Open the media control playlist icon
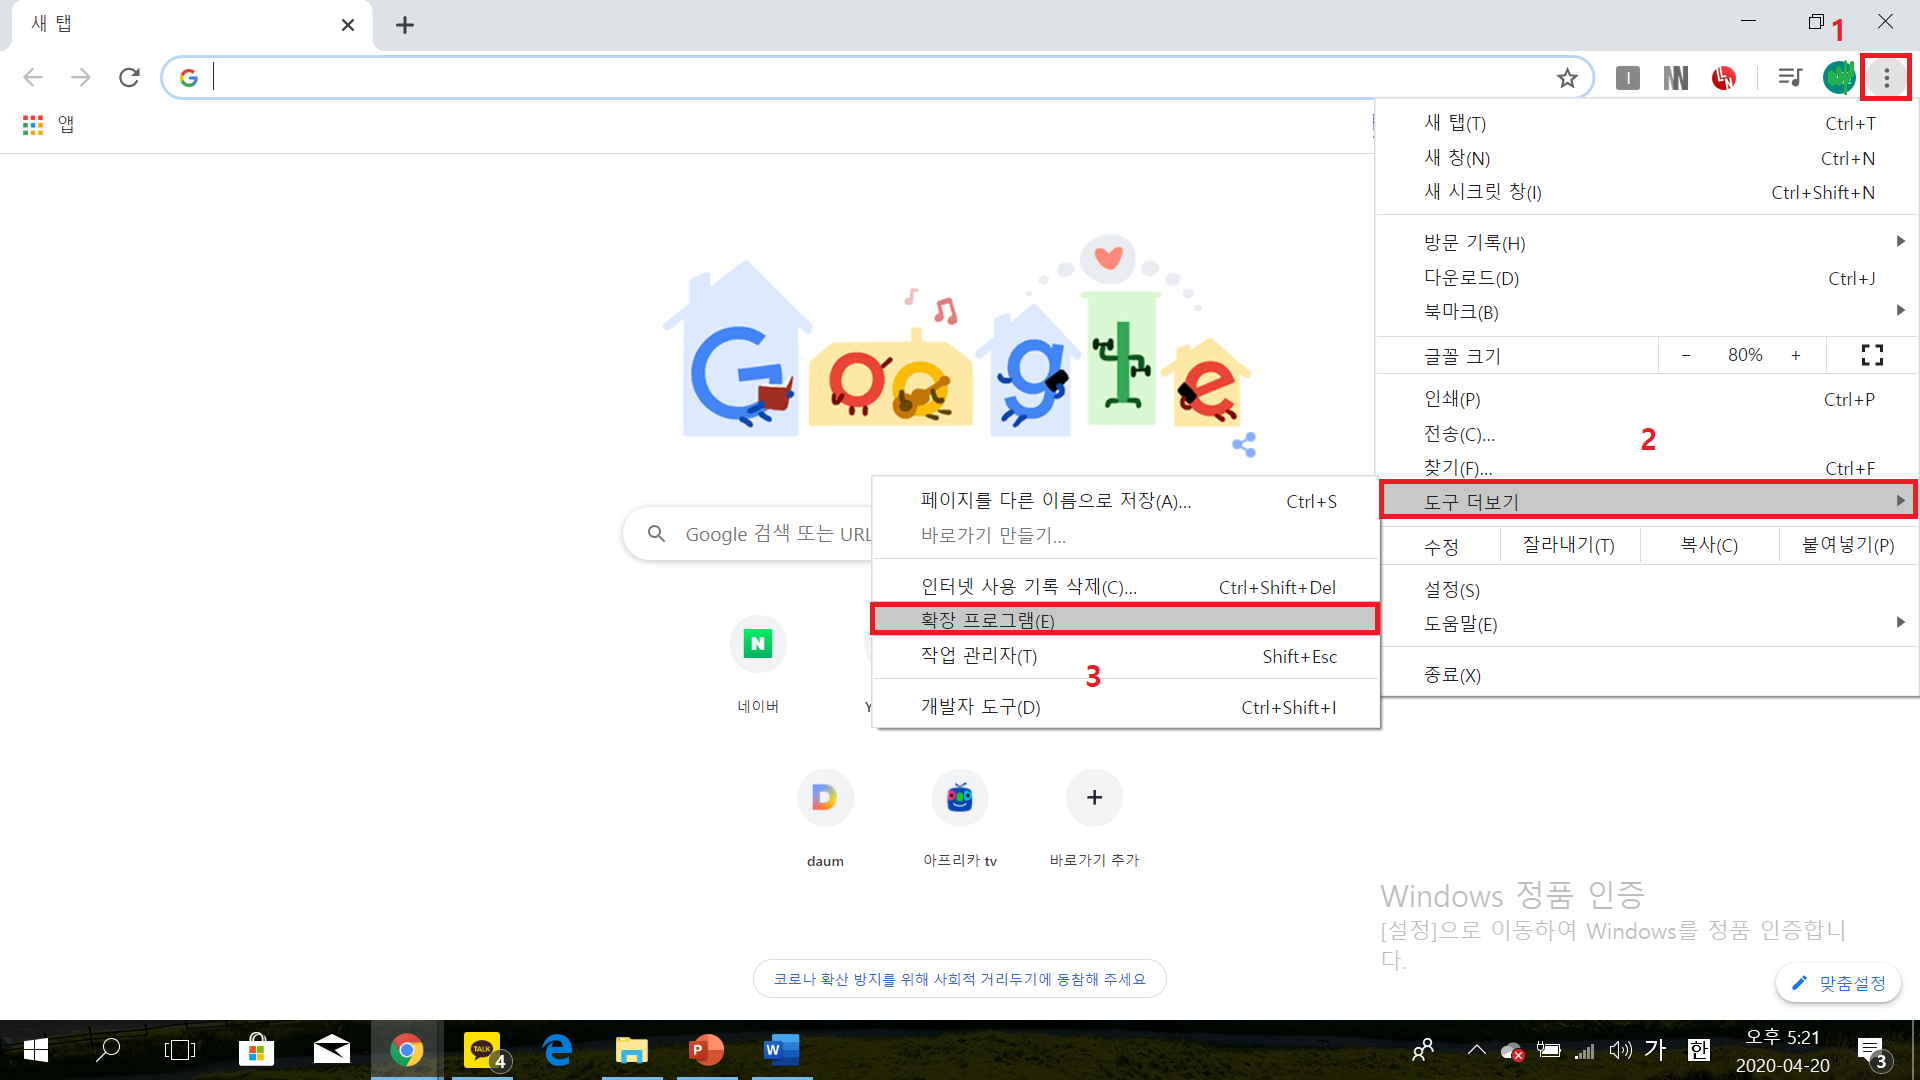 click(x=1790, y=78)
